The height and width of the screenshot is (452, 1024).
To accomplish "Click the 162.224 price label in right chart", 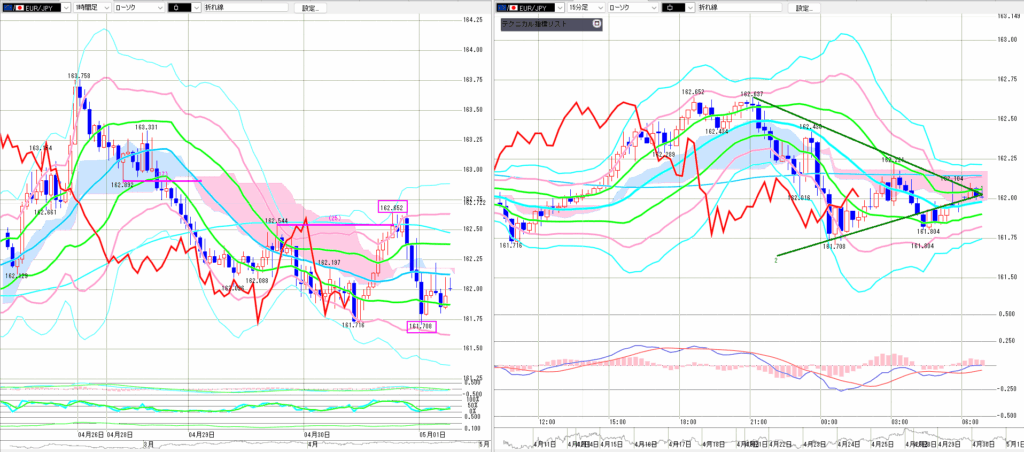I will [x=893, y=159].
